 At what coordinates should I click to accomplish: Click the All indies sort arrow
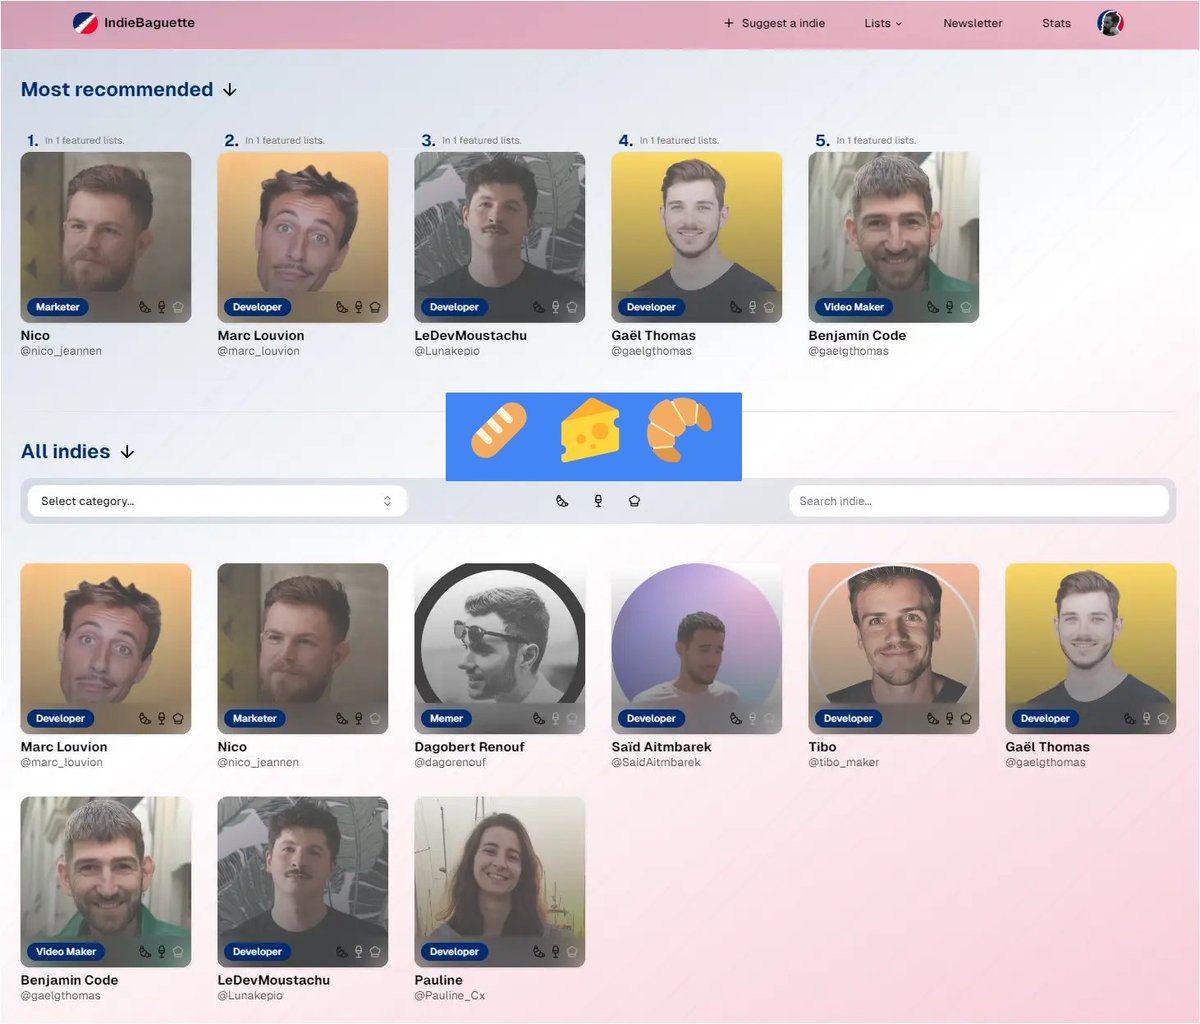pos(127,452)
